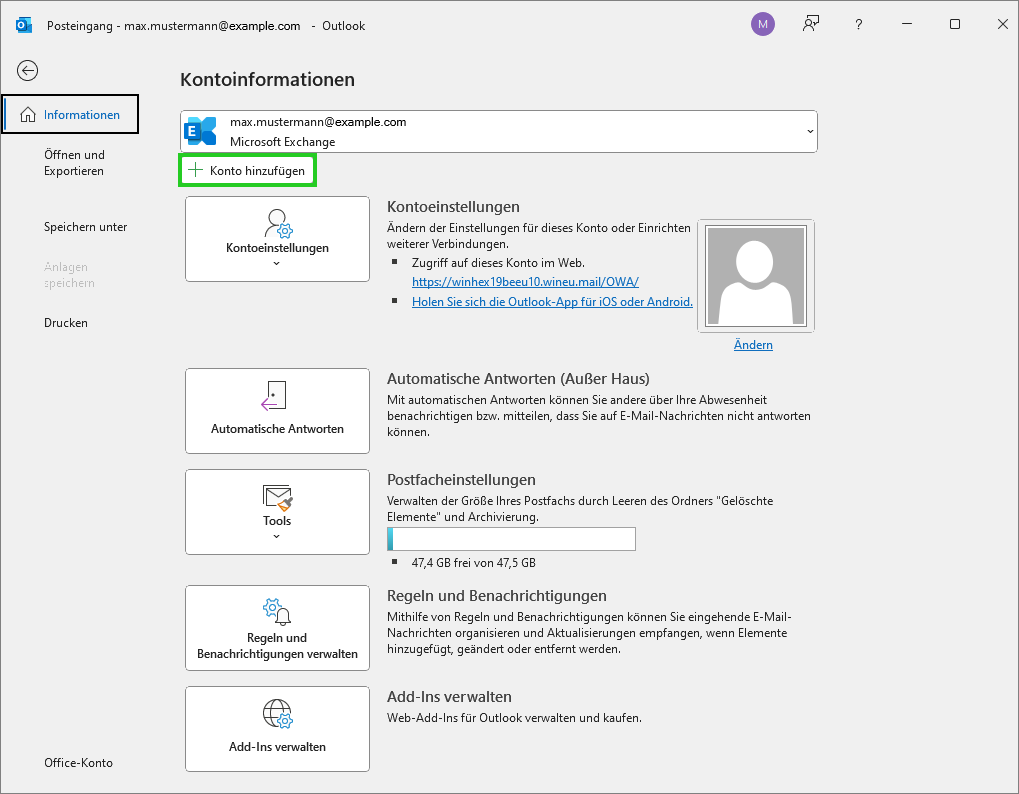Click the Ändern link under the photo

tap(753, 344)
